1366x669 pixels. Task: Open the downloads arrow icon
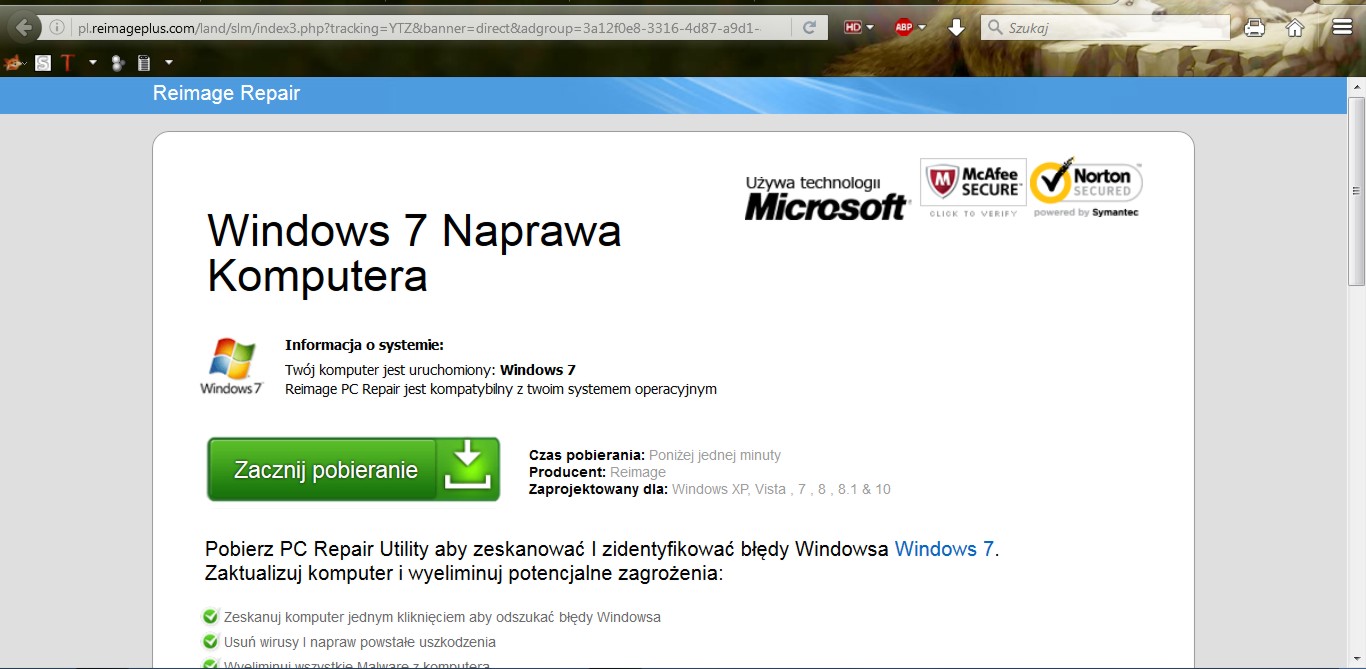coord(956,28)
